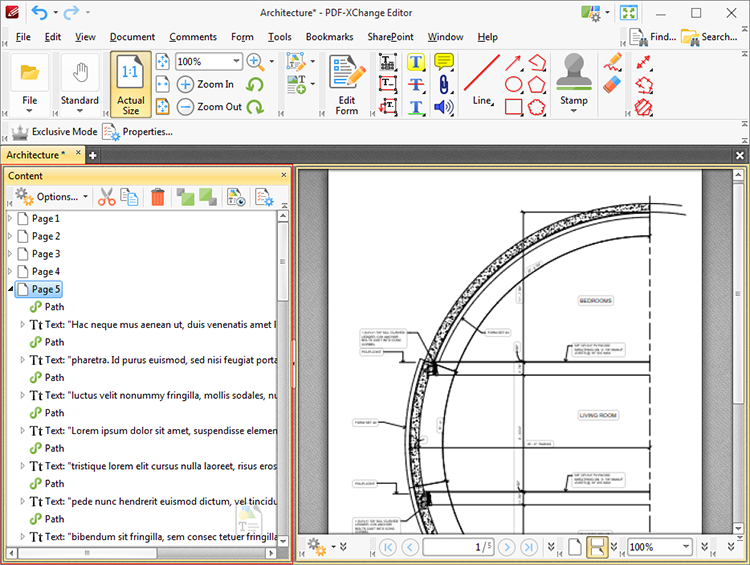Image resolution: width=750 pixels, height=565 pixels.
Task: Rotate the view clockwise with the green arrow
Action: (x=255, y=107)
